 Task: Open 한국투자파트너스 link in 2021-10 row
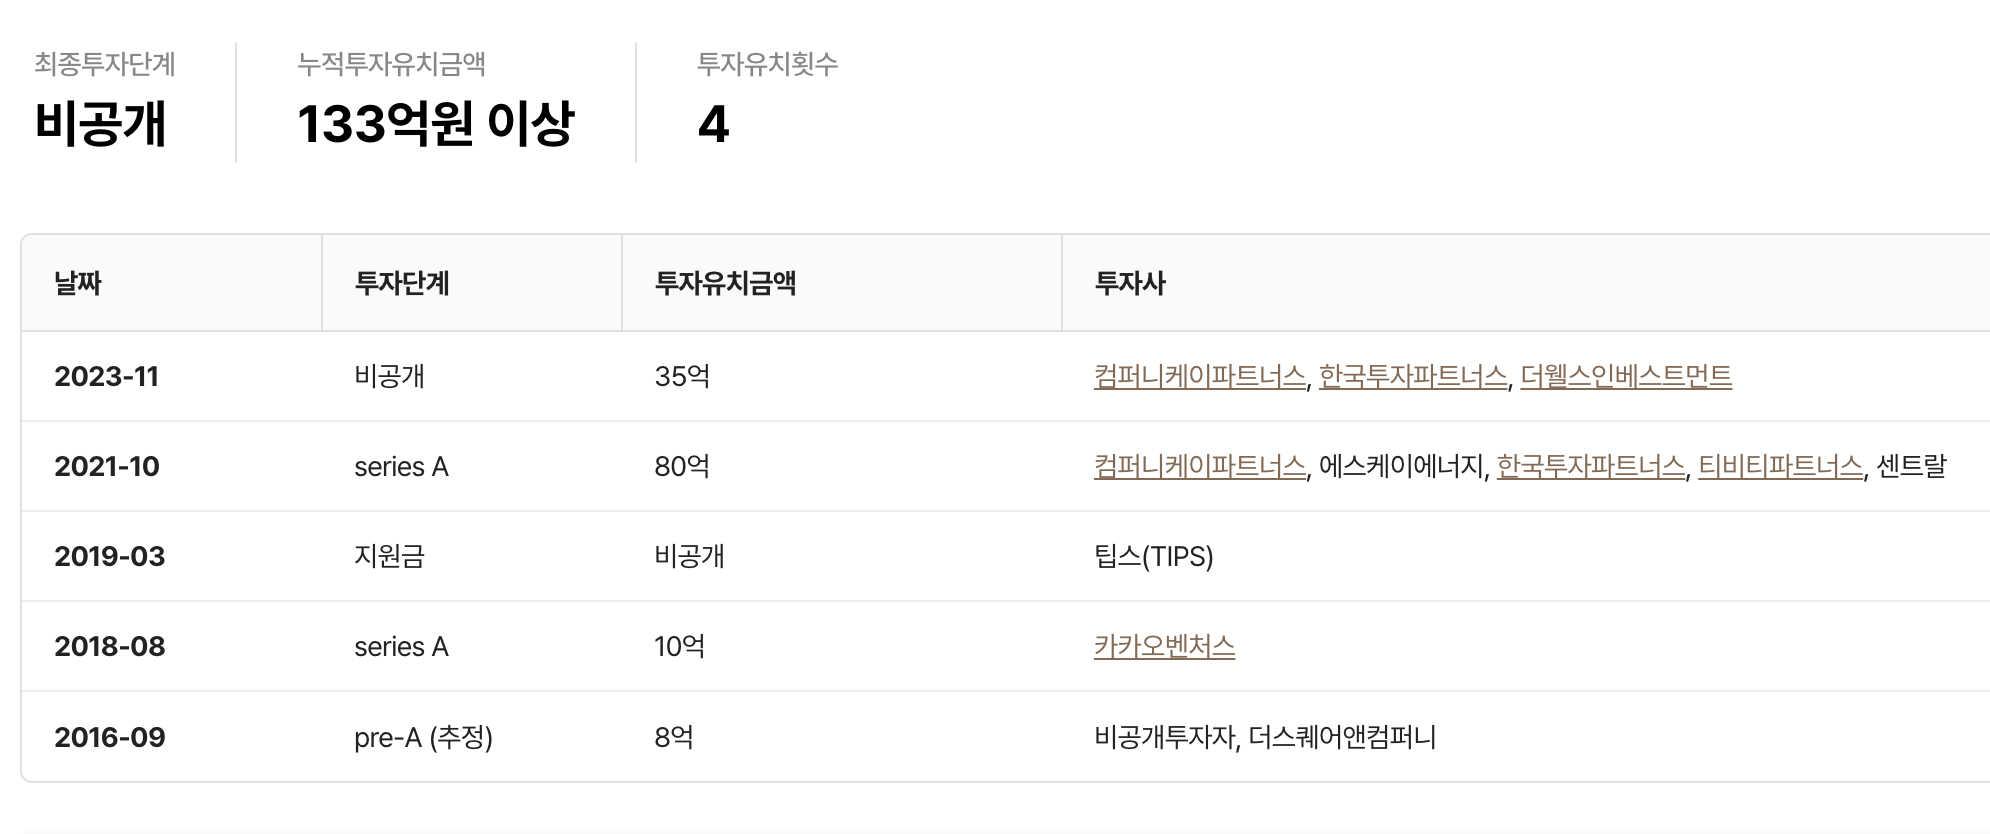pyautogui.click(x=1590, y=466)
